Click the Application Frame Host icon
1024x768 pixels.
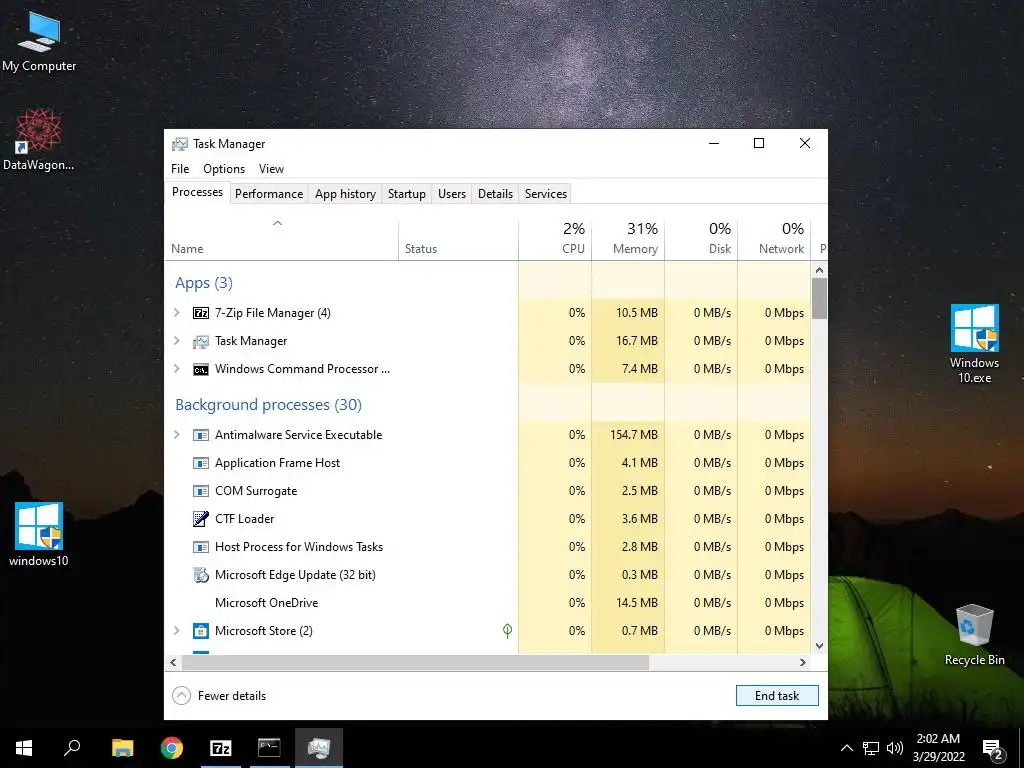tap(200, 463)
